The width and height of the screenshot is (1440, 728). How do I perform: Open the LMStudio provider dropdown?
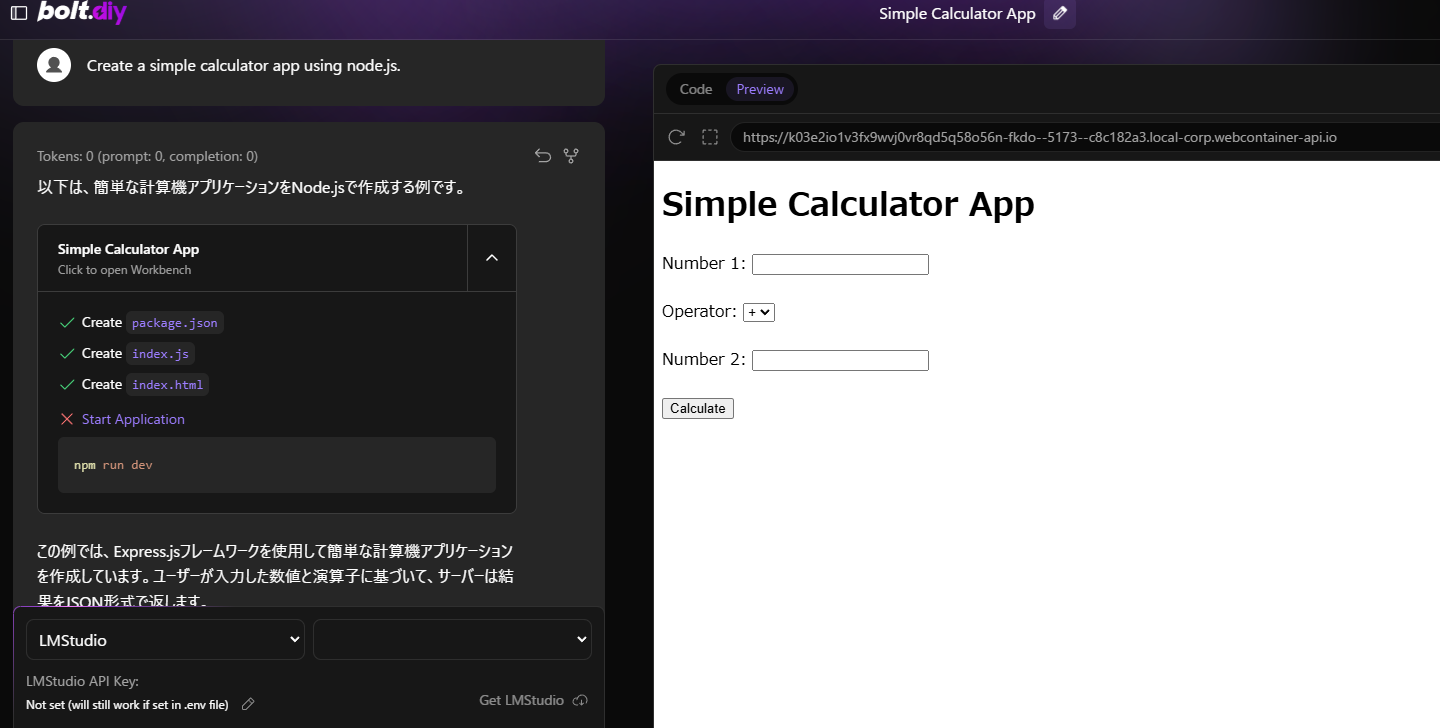click(x=165, y=639)
